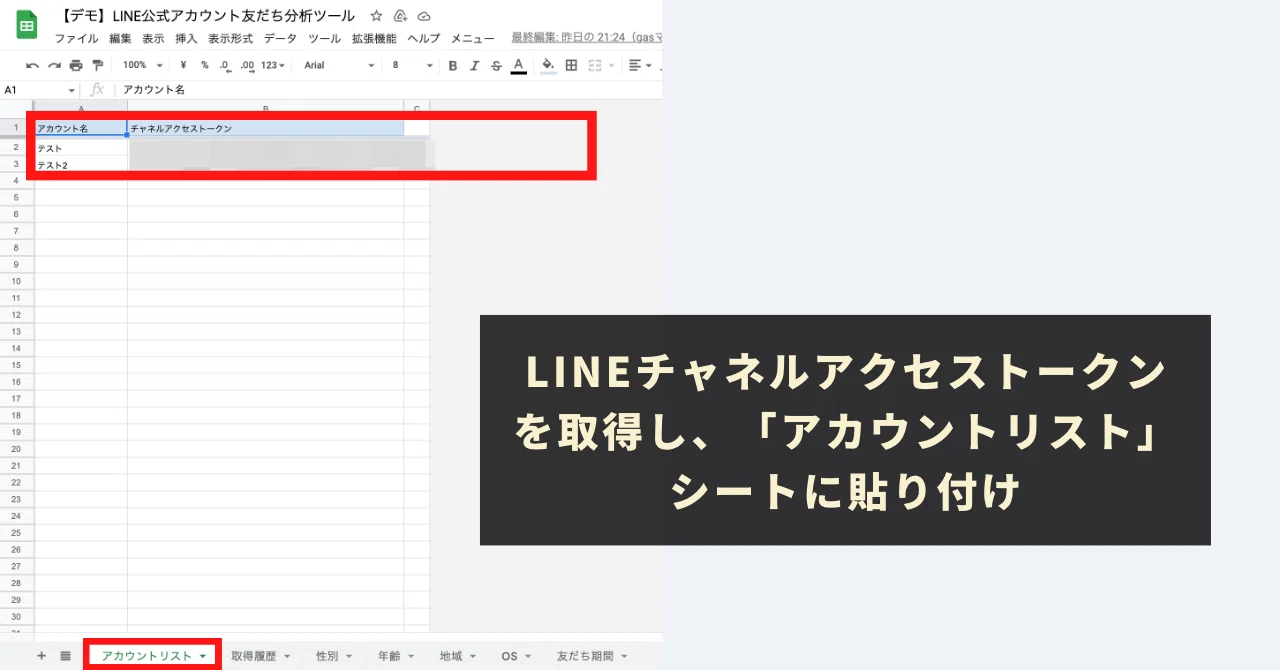Decrease decimal places
Image resolution: width=1280 pixels, height=670 pixels.
click(225, 65)
